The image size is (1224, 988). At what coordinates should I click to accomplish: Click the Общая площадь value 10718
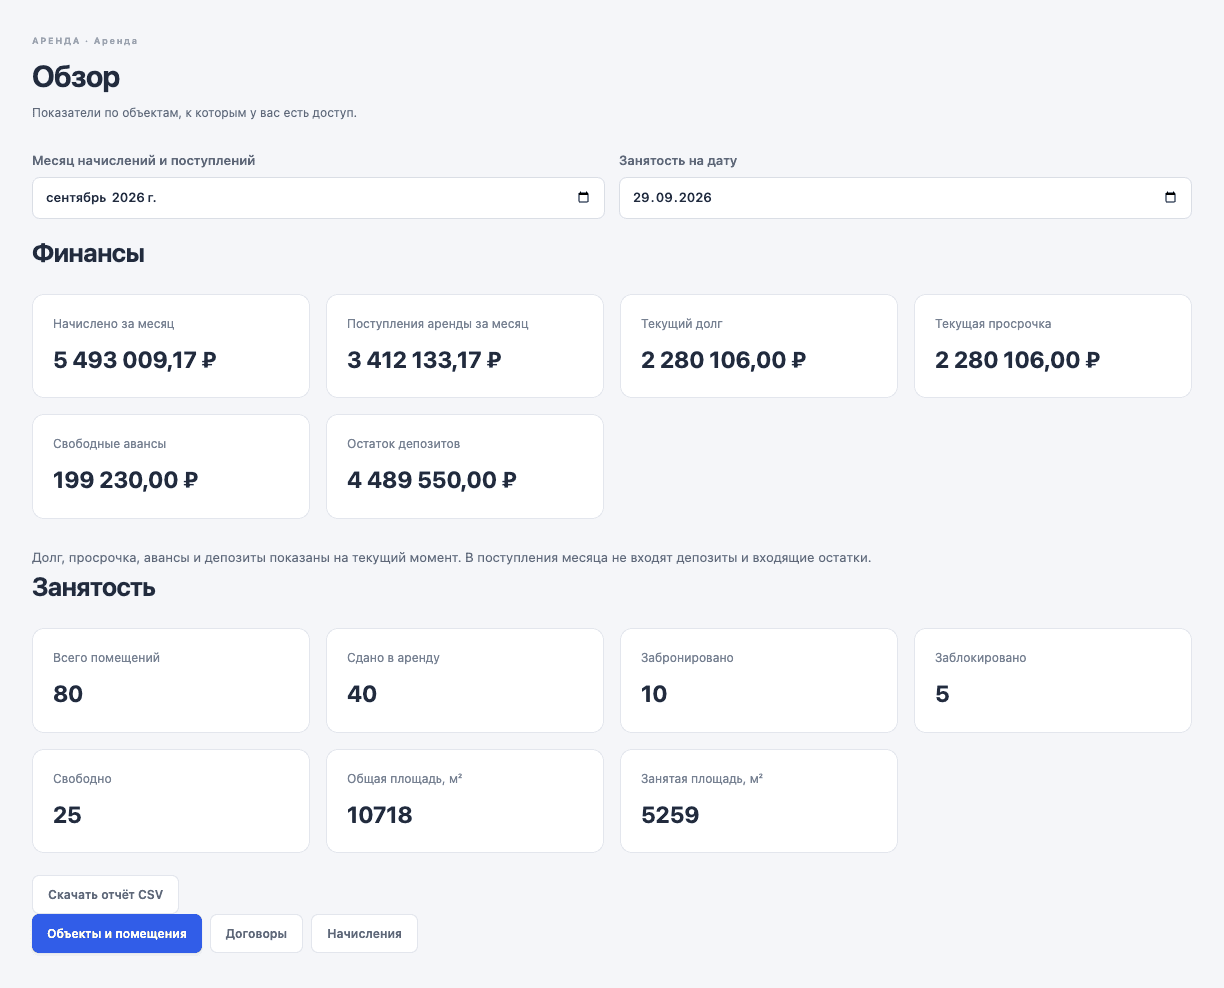click(x=380, y=815)
